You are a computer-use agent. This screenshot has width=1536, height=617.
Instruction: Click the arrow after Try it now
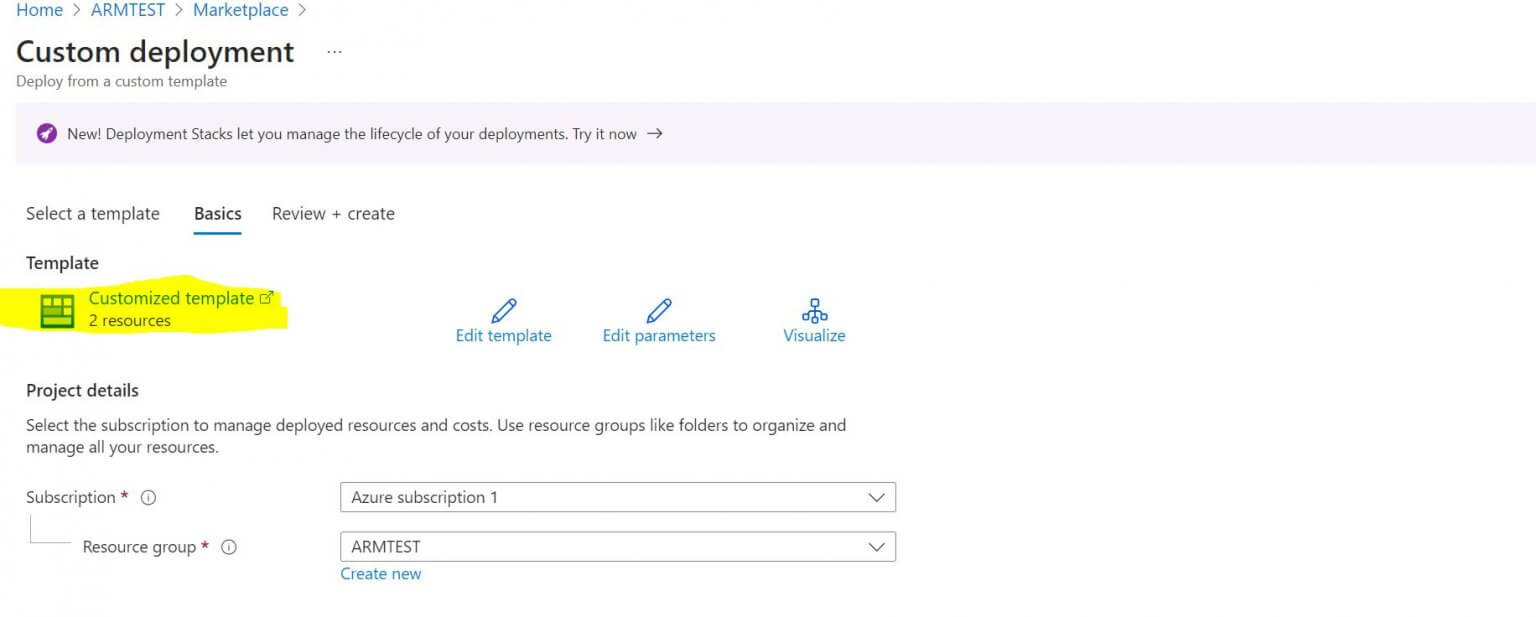point(655,134)
